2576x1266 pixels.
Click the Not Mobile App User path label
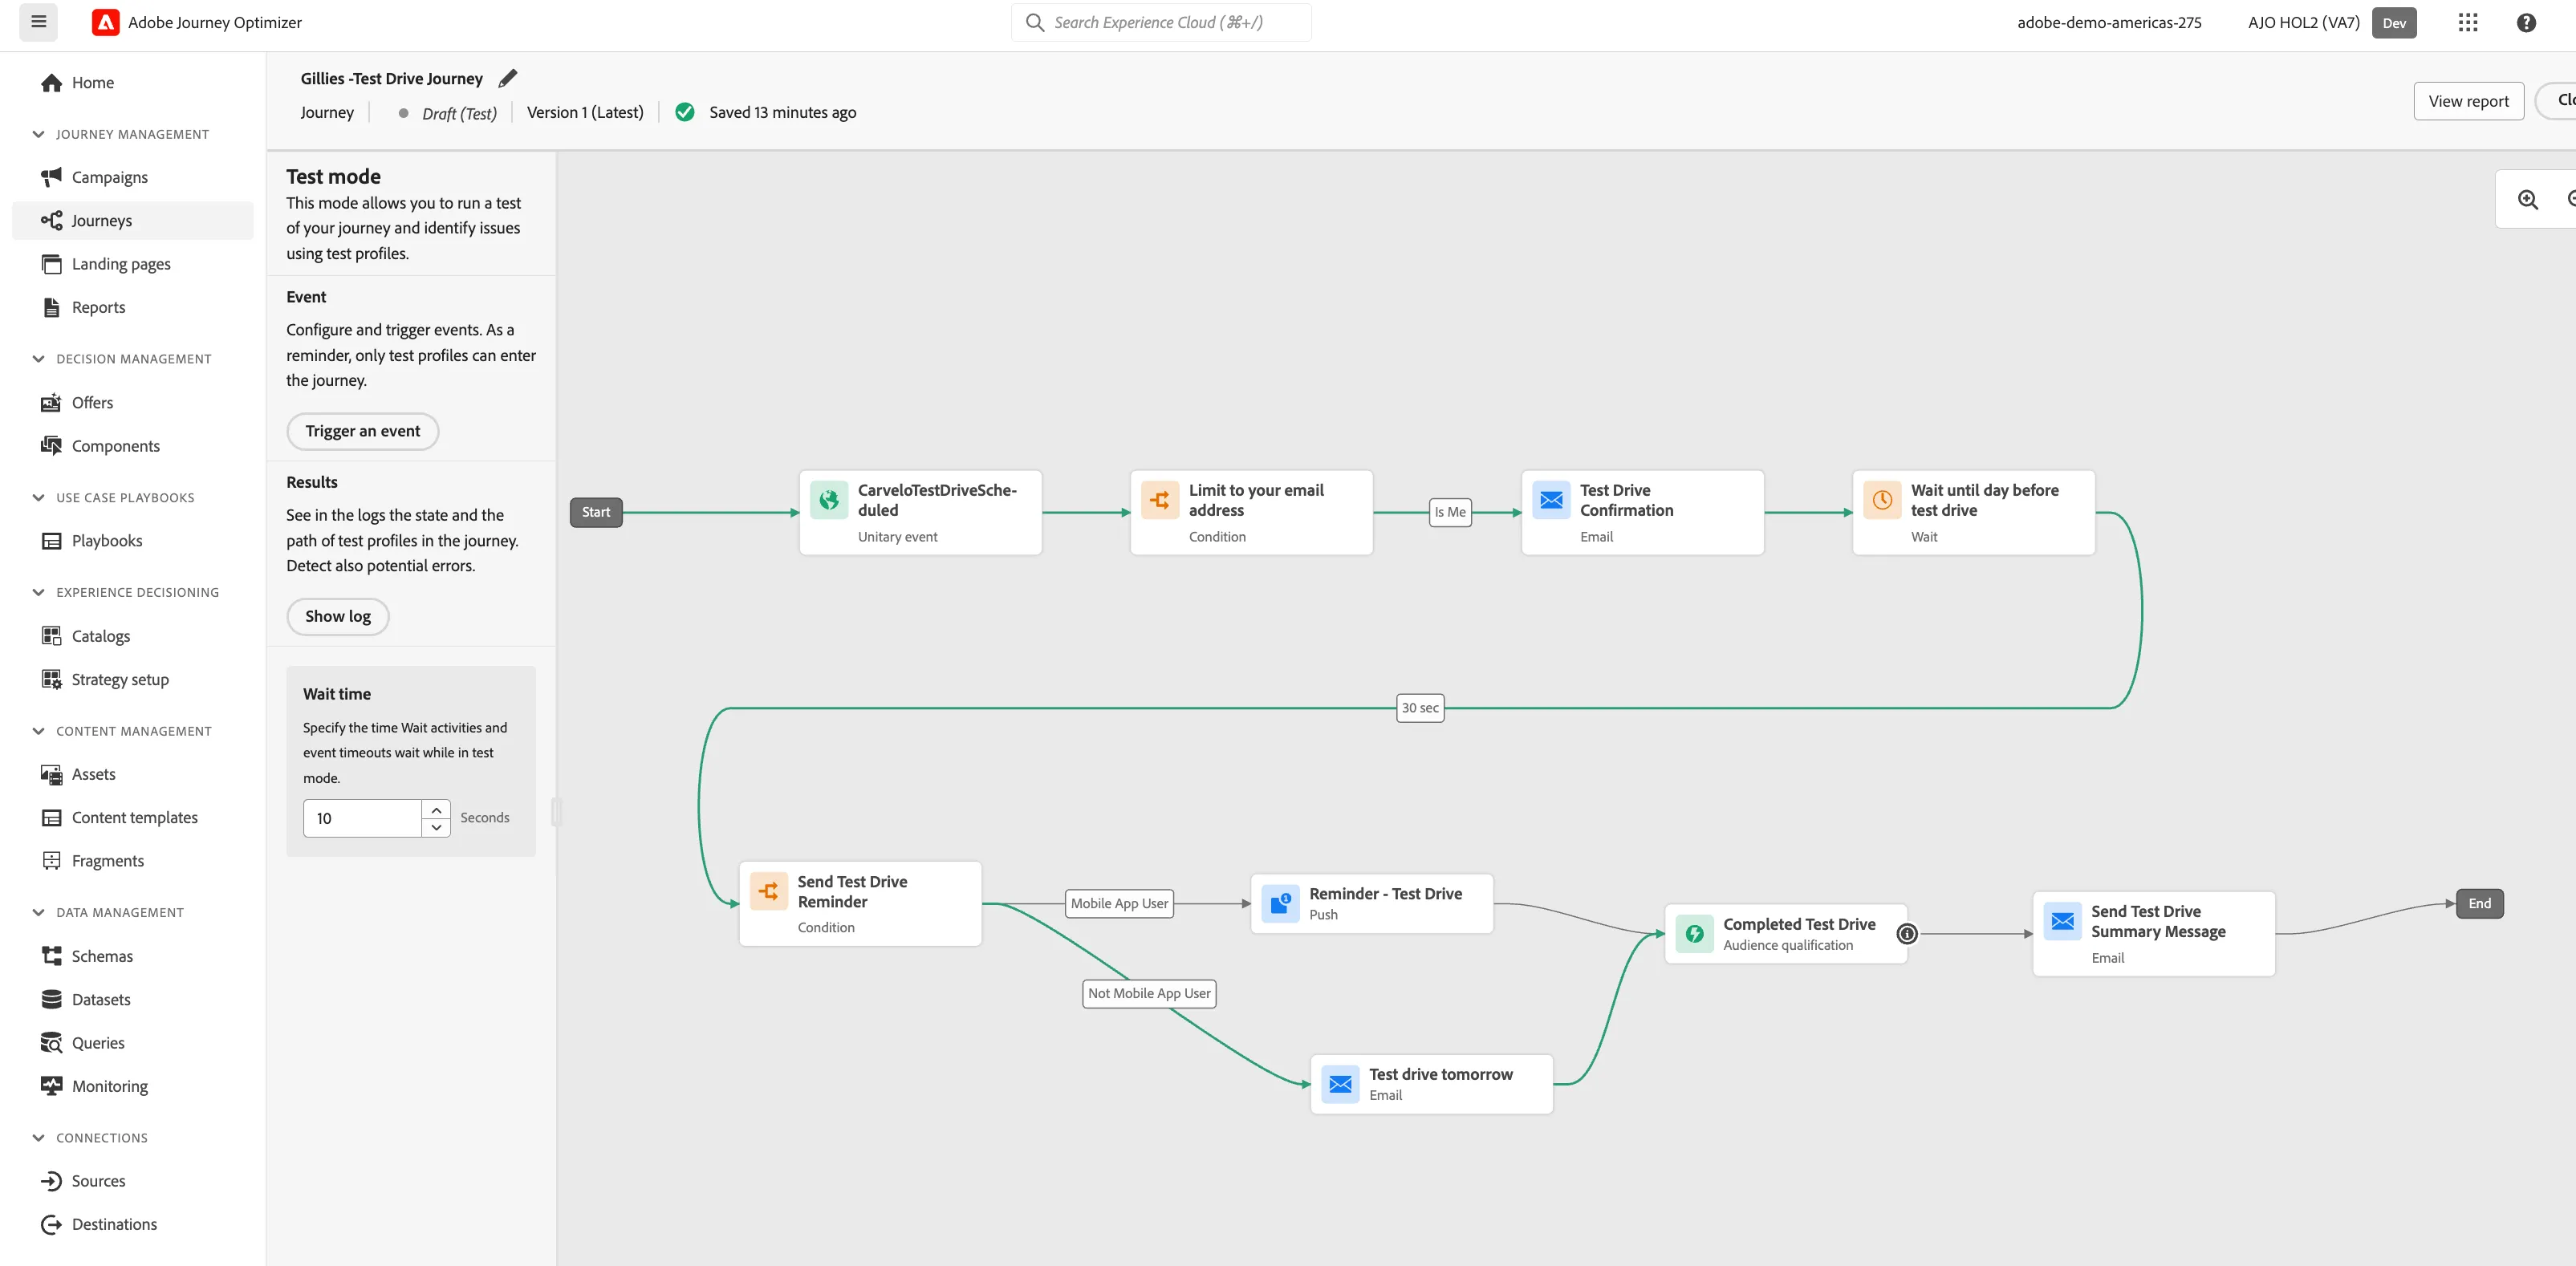1149,993
